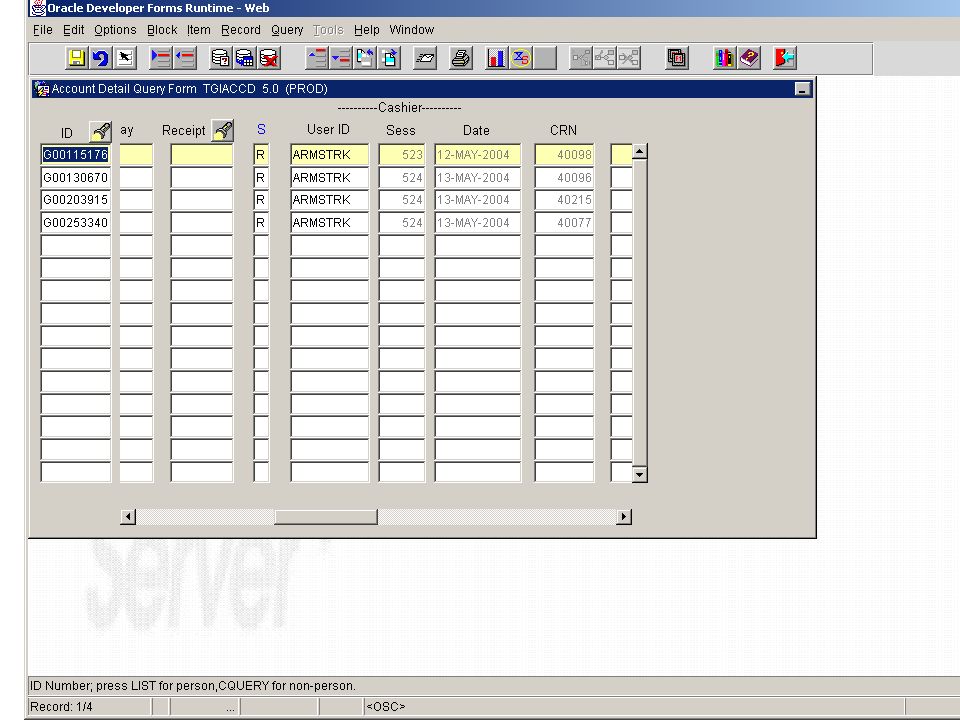Screen dimensions: 960x720
Task: Click the Previous Block toolbar icon
Action: tap(365, 58)
